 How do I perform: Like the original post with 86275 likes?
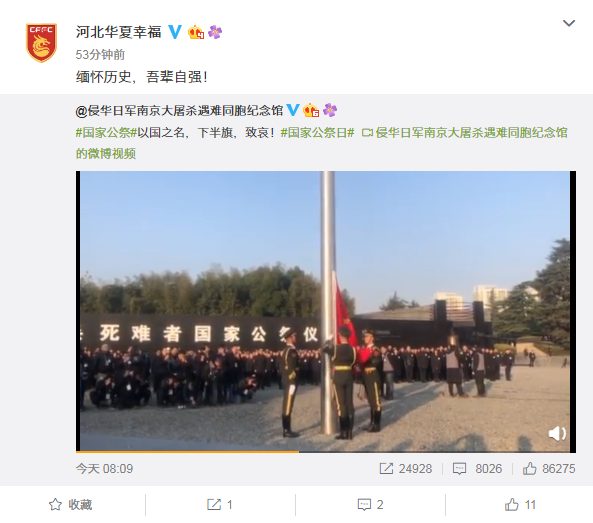click(x=549, y=469)
